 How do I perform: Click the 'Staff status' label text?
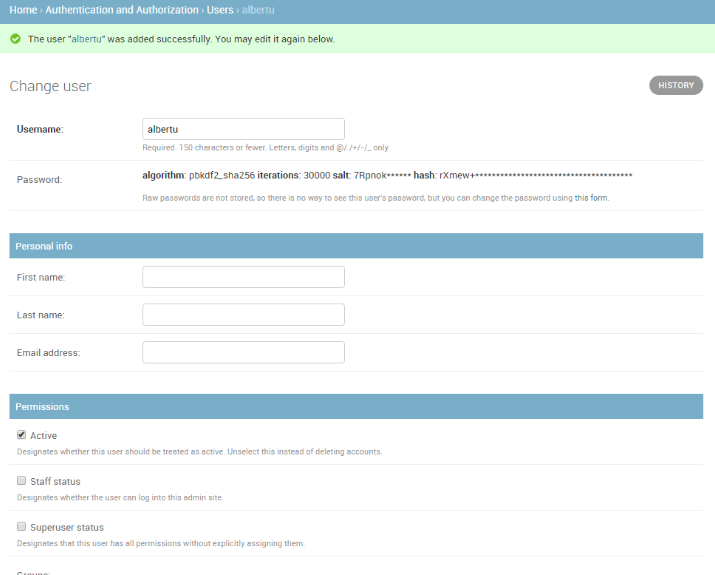55,482
